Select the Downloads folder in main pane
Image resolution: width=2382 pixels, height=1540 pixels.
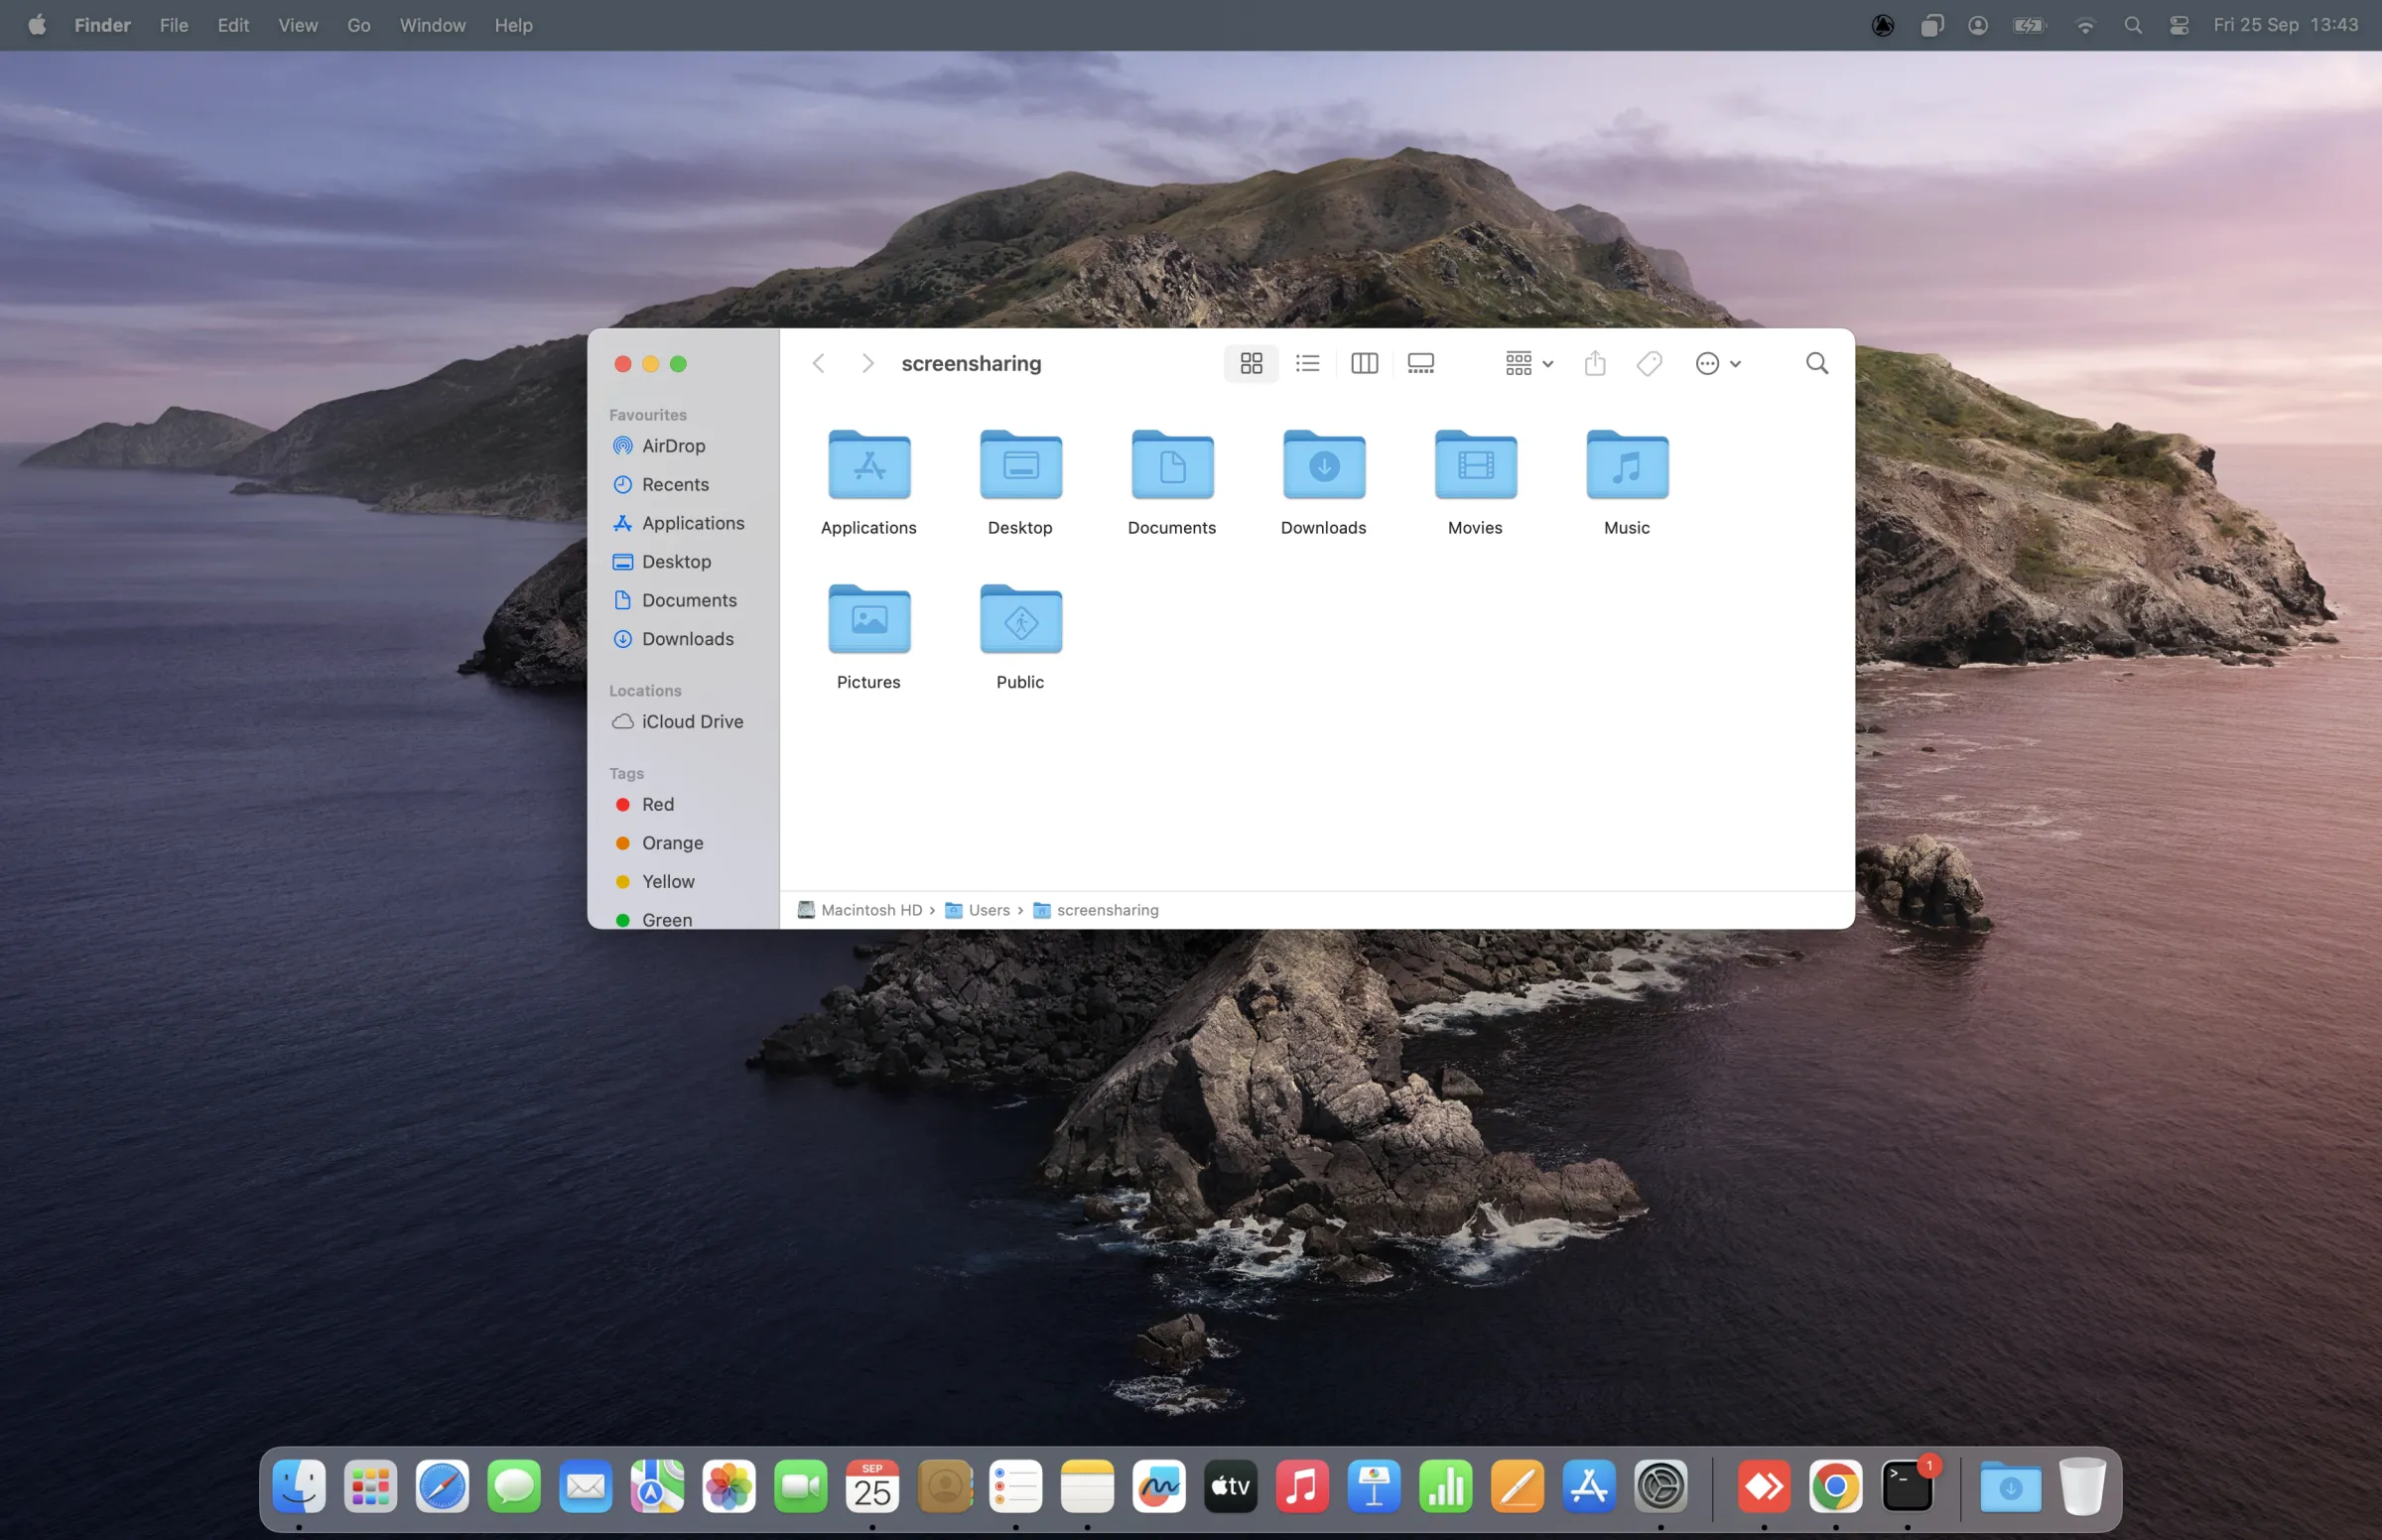click(1323, 464)
